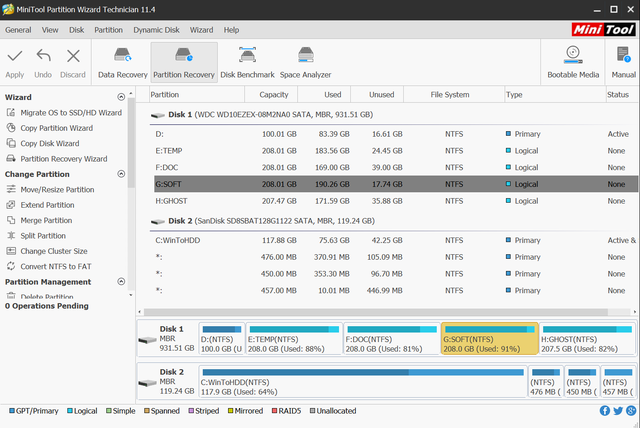Click the sidebar scroll-up arrow
Image resolution: width=640 pixels, height=428 pixels.
click(x=131, y=94)
